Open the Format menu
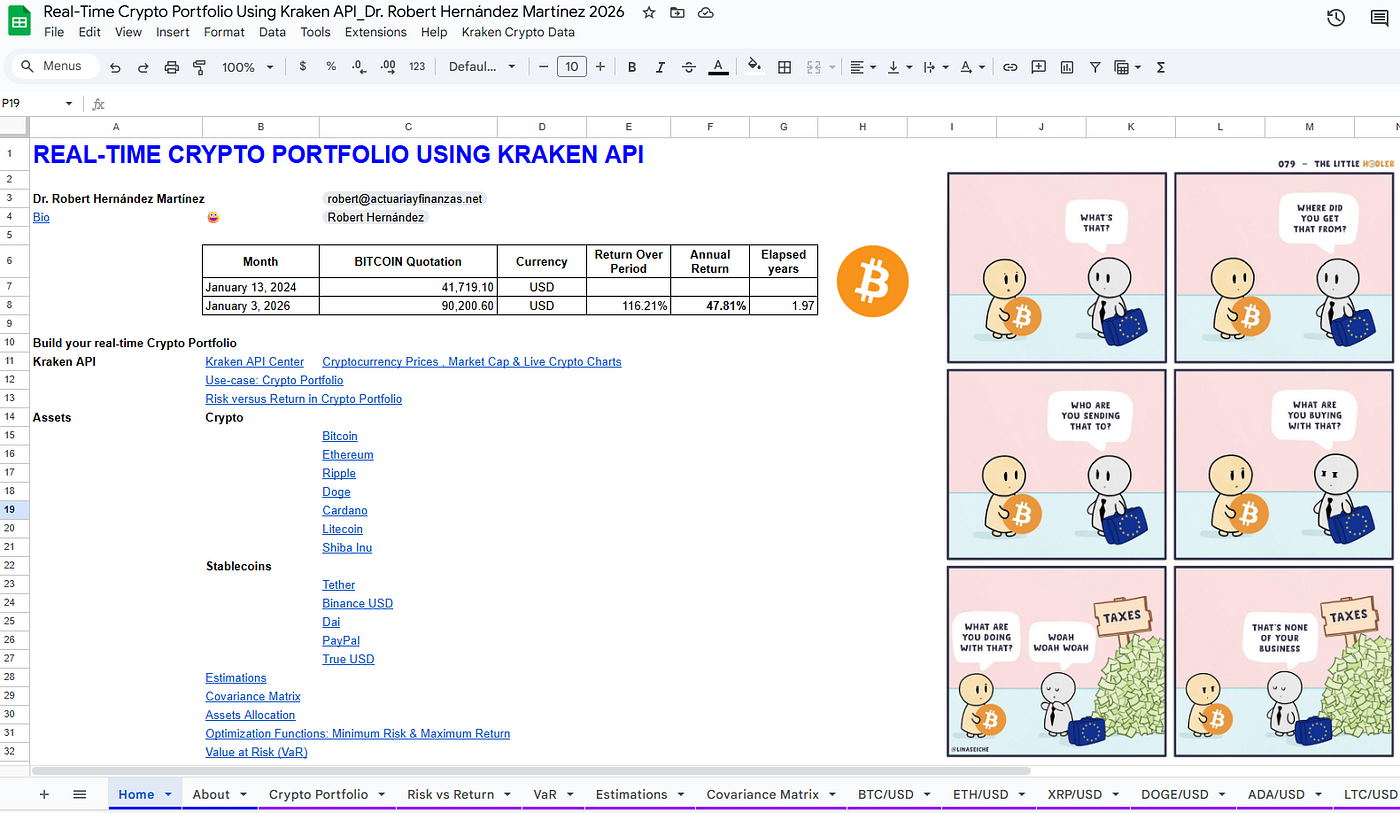The image size is (1400, 813). pyautogui.click(x=224, y=32)
